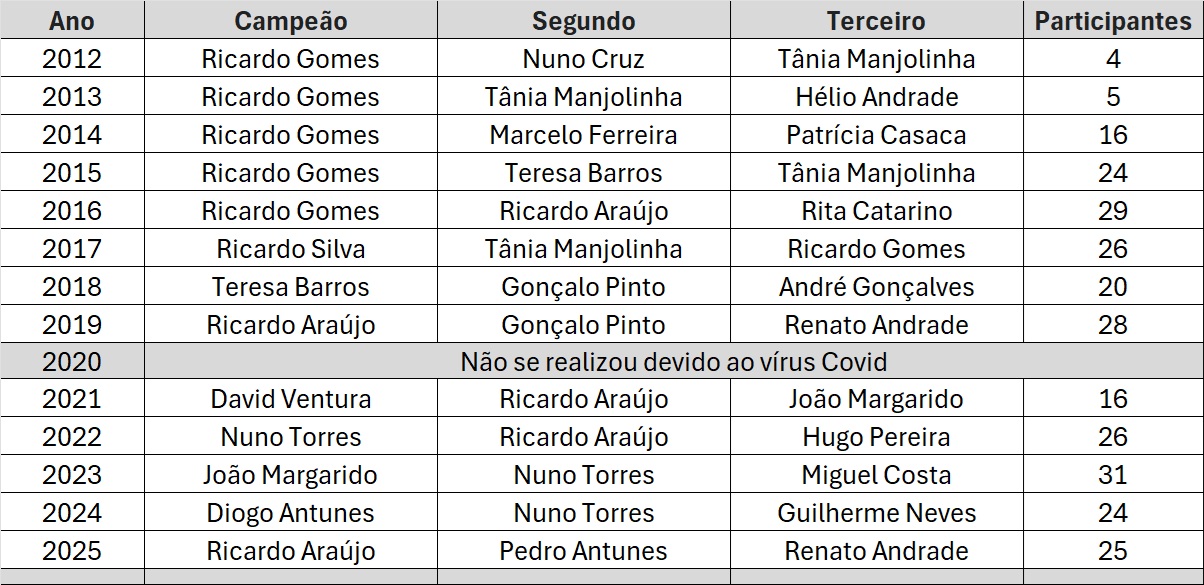Click the Terceiro header cell
1204x585 pixels.
coord(876,21)
